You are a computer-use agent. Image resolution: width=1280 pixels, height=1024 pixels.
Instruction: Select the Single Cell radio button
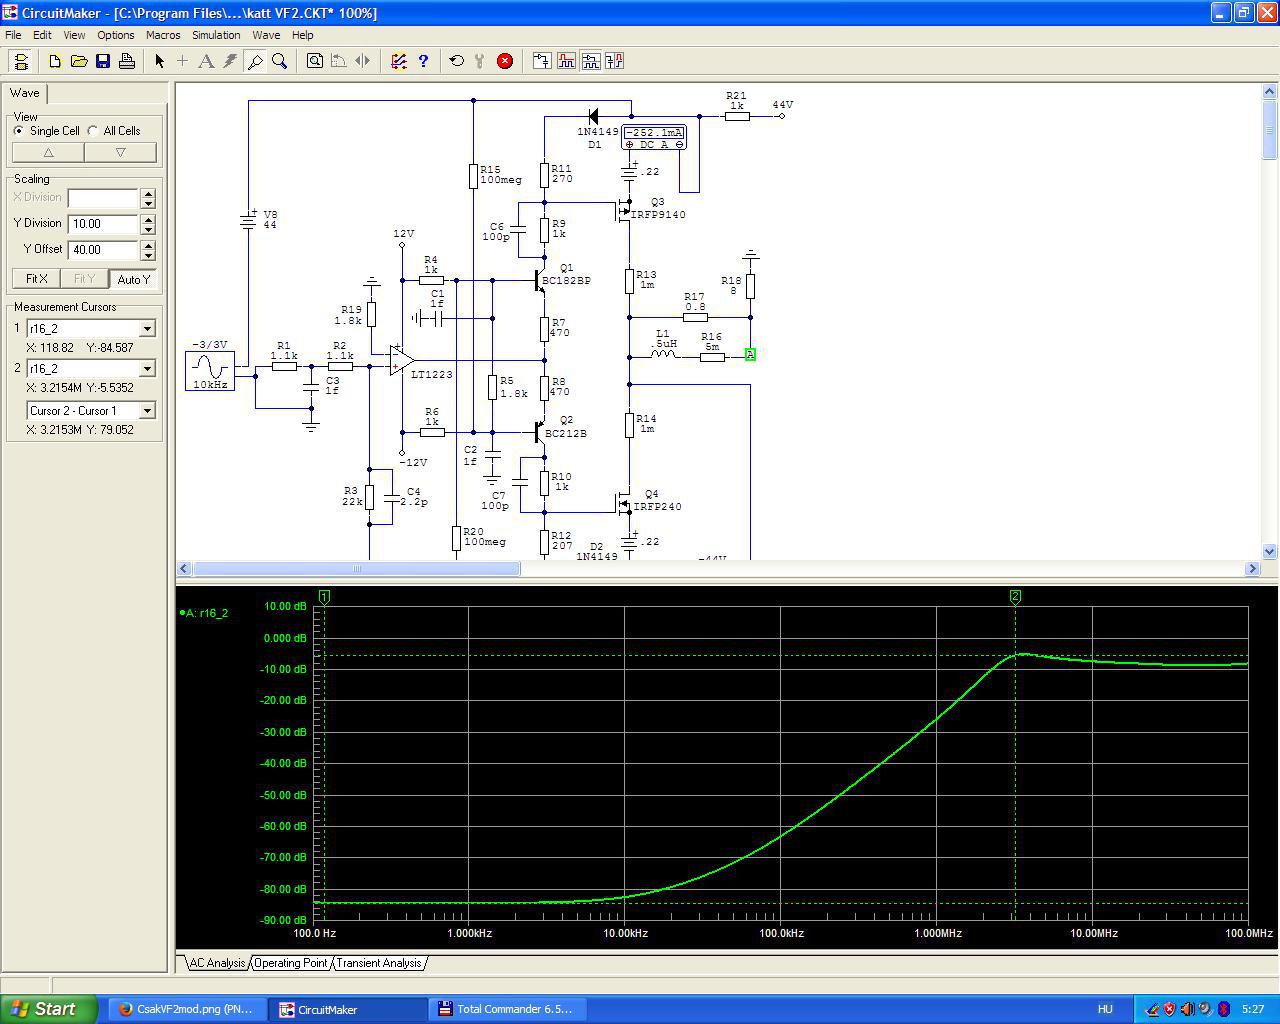tap(19, 131)
